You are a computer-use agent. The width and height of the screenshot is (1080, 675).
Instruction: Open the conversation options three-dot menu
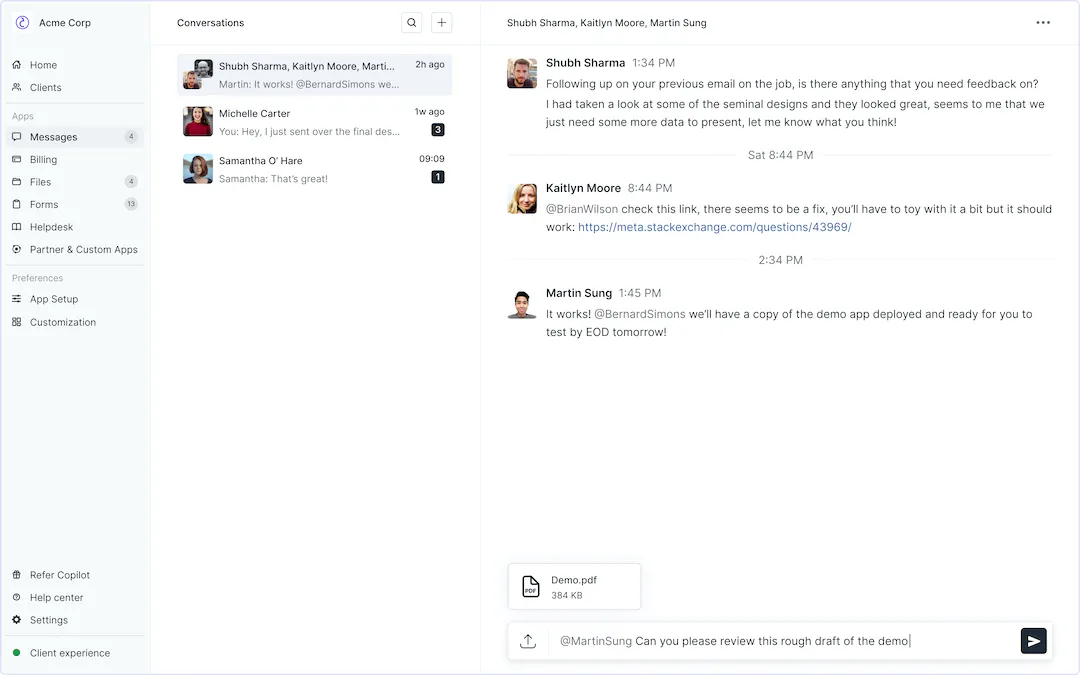[1043, 22]
